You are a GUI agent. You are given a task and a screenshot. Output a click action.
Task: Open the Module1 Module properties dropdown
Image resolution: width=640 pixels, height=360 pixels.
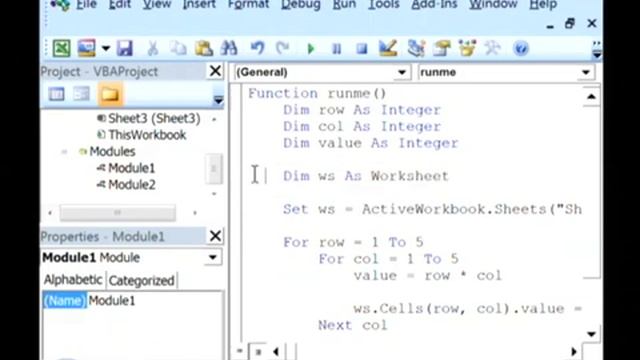[213, 258]
